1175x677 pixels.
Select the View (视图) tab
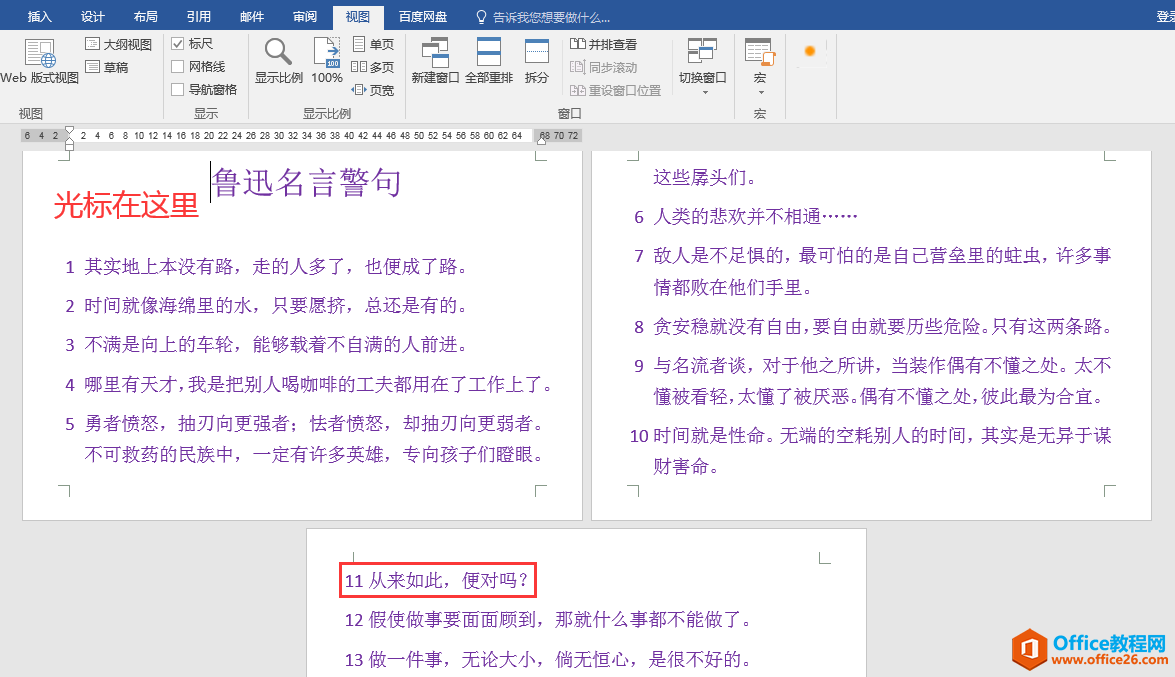[357, 16]
